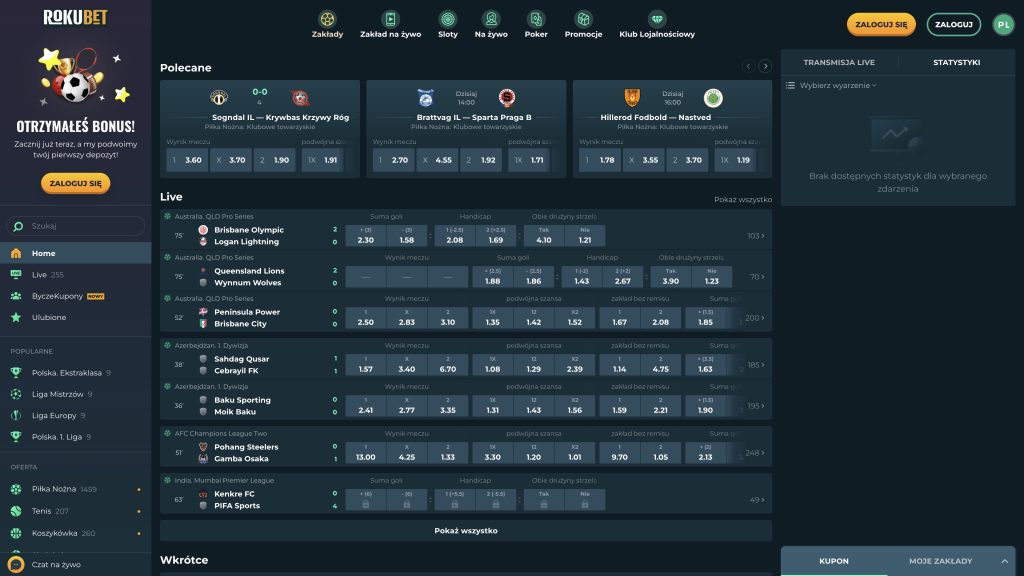This screenshot has width=1024, height=576.
Task: Switch to Statystyki tab
Action: coord(957,63)
